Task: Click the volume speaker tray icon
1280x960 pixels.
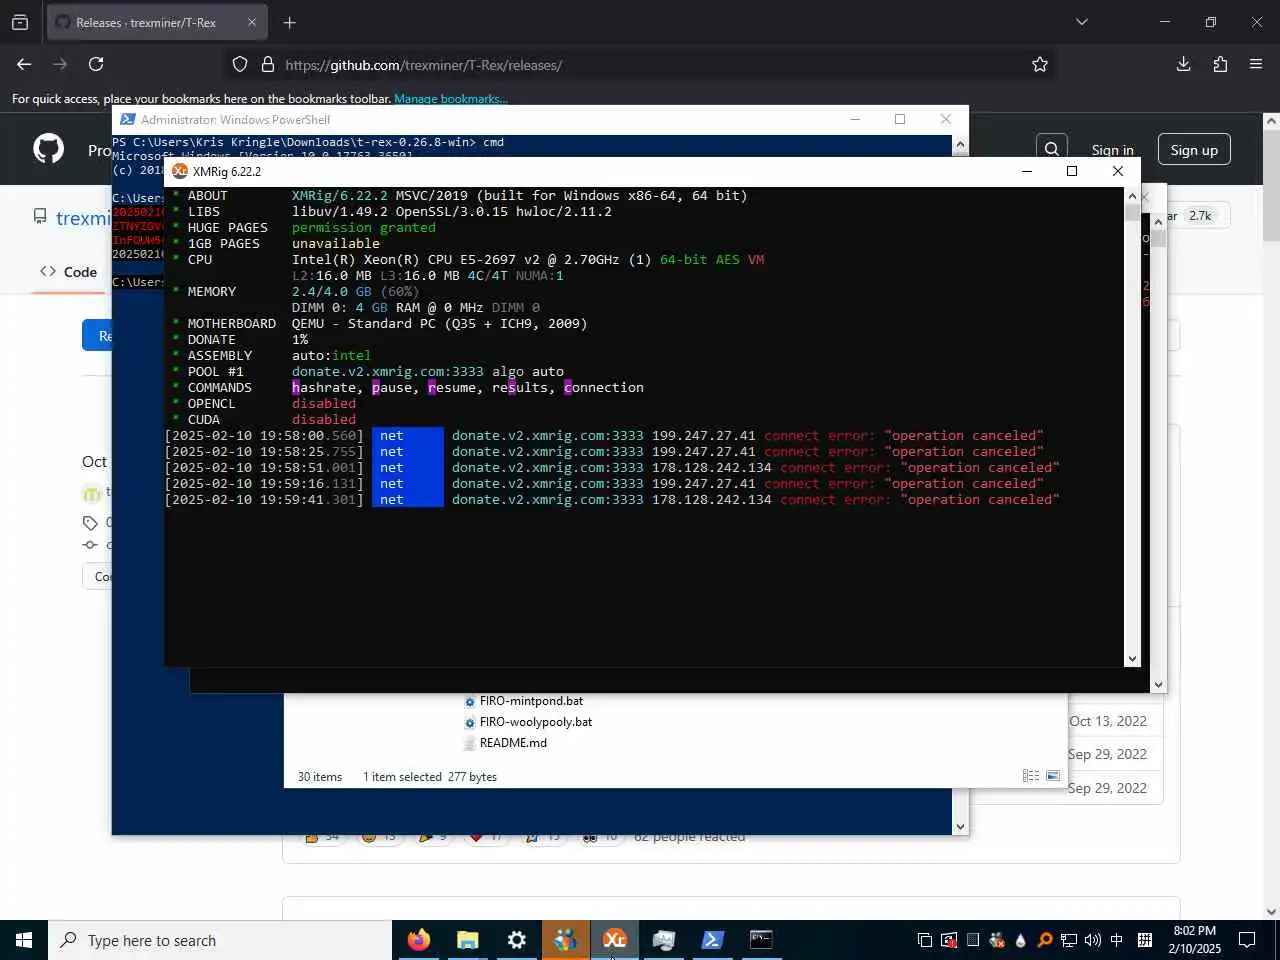Action: (x=1092, y=940)
